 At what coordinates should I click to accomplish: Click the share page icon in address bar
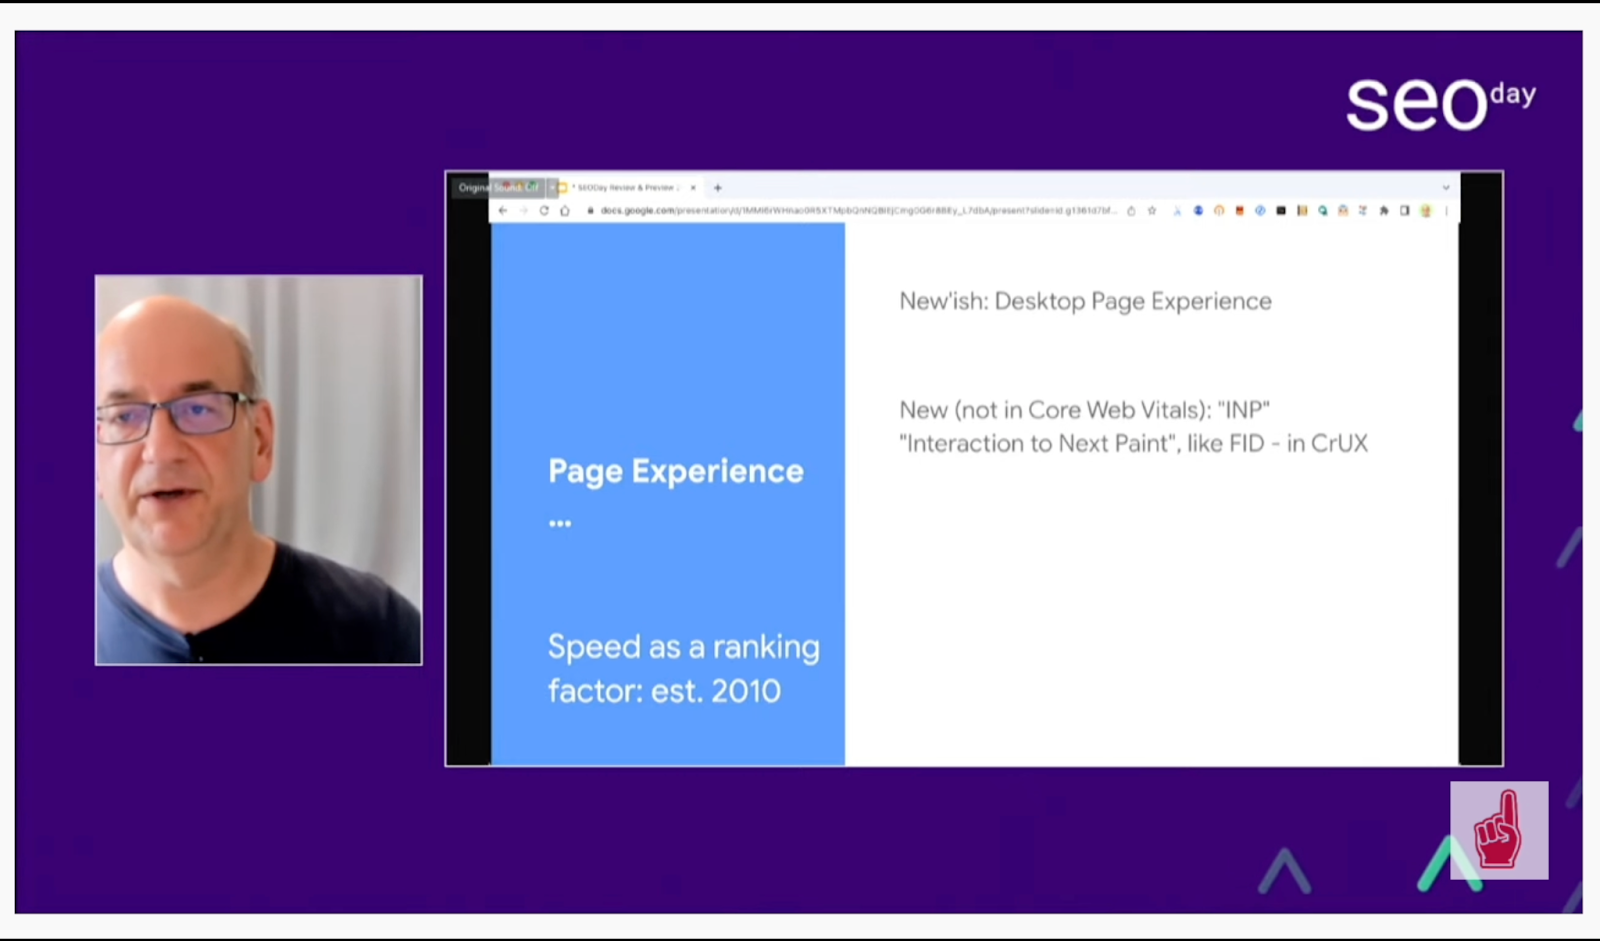(x=1131, y=211)
